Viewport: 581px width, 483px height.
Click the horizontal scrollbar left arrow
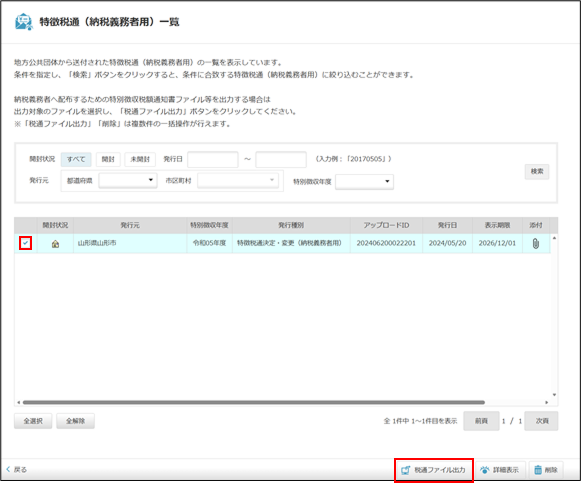(x=19, y=402)
